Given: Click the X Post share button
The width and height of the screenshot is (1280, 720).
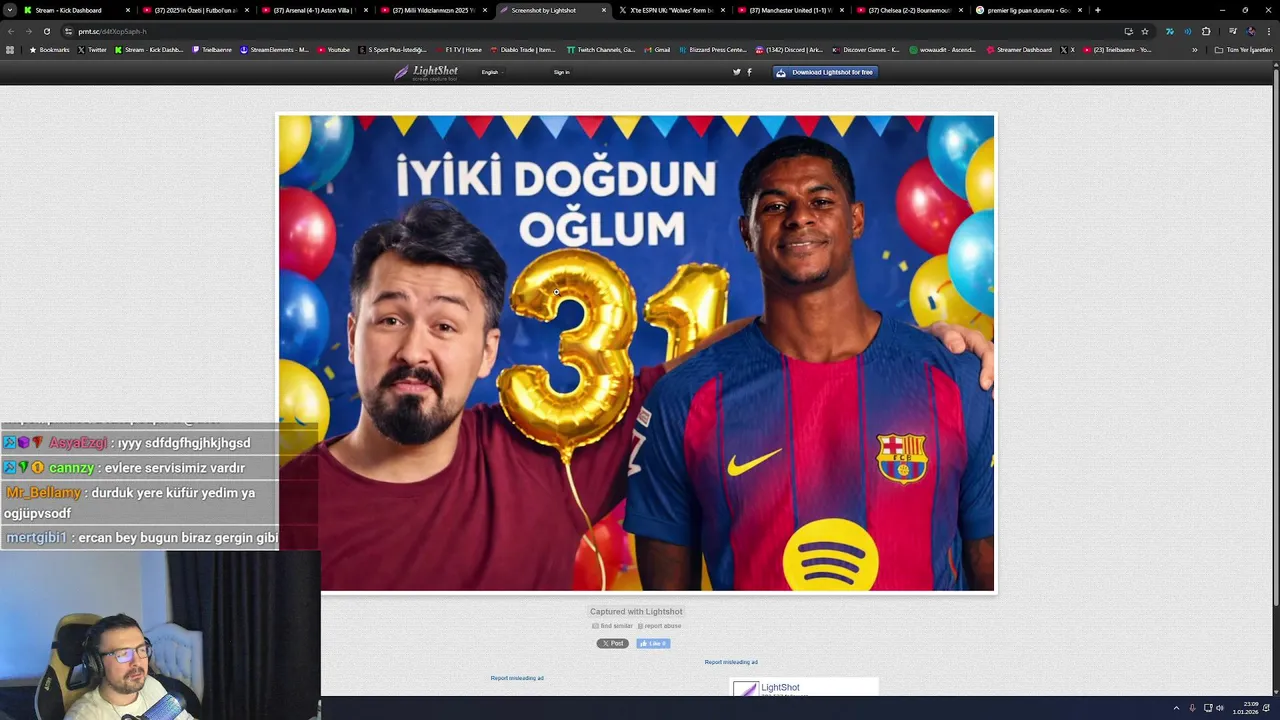Looking at the screenshot, I should click(x=613, y=643).
